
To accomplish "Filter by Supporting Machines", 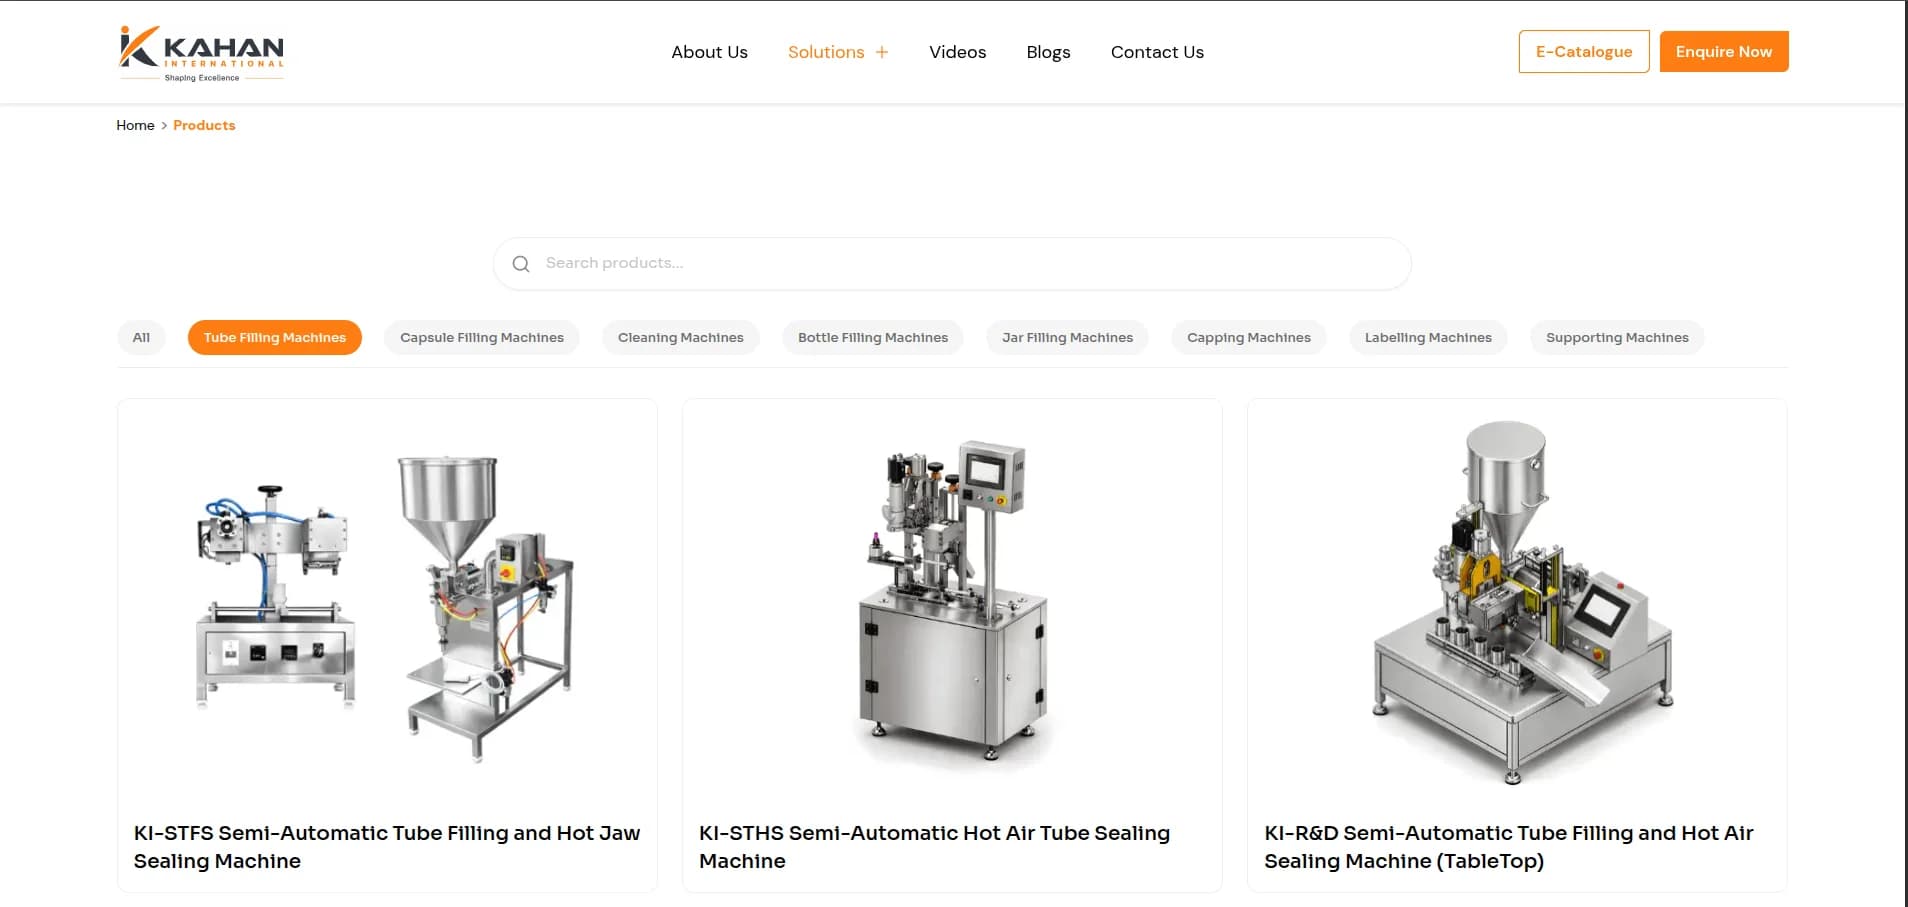I will coord(1617,338).
